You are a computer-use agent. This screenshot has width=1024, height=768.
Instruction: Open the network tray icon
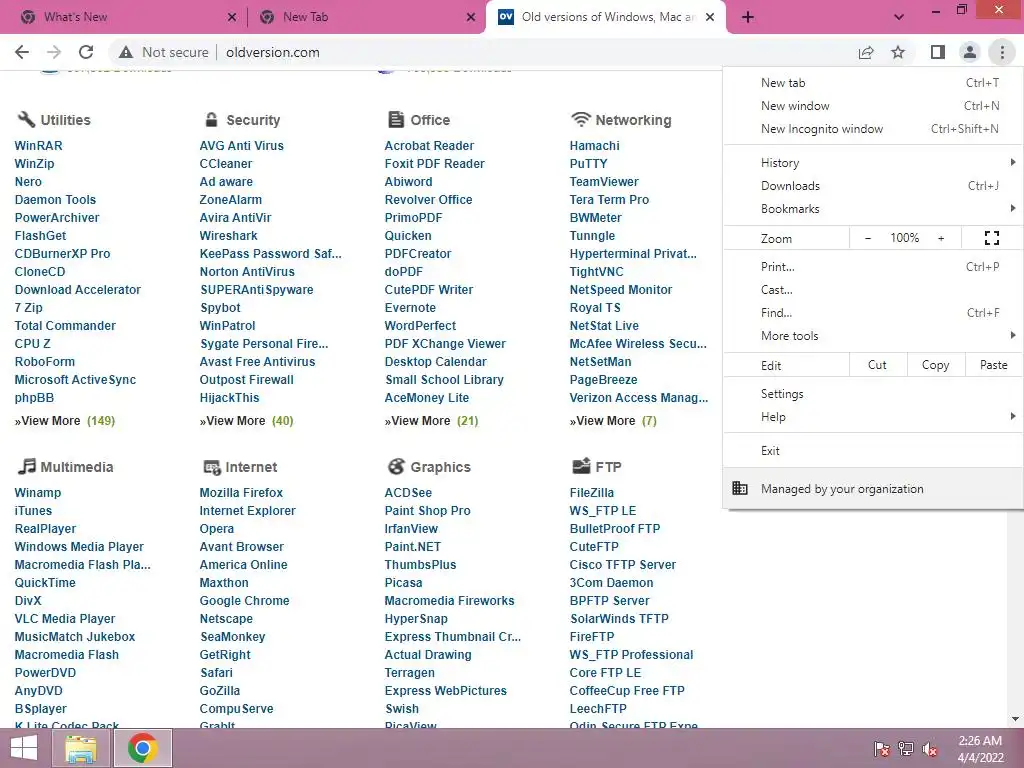(x=906, y=749)
